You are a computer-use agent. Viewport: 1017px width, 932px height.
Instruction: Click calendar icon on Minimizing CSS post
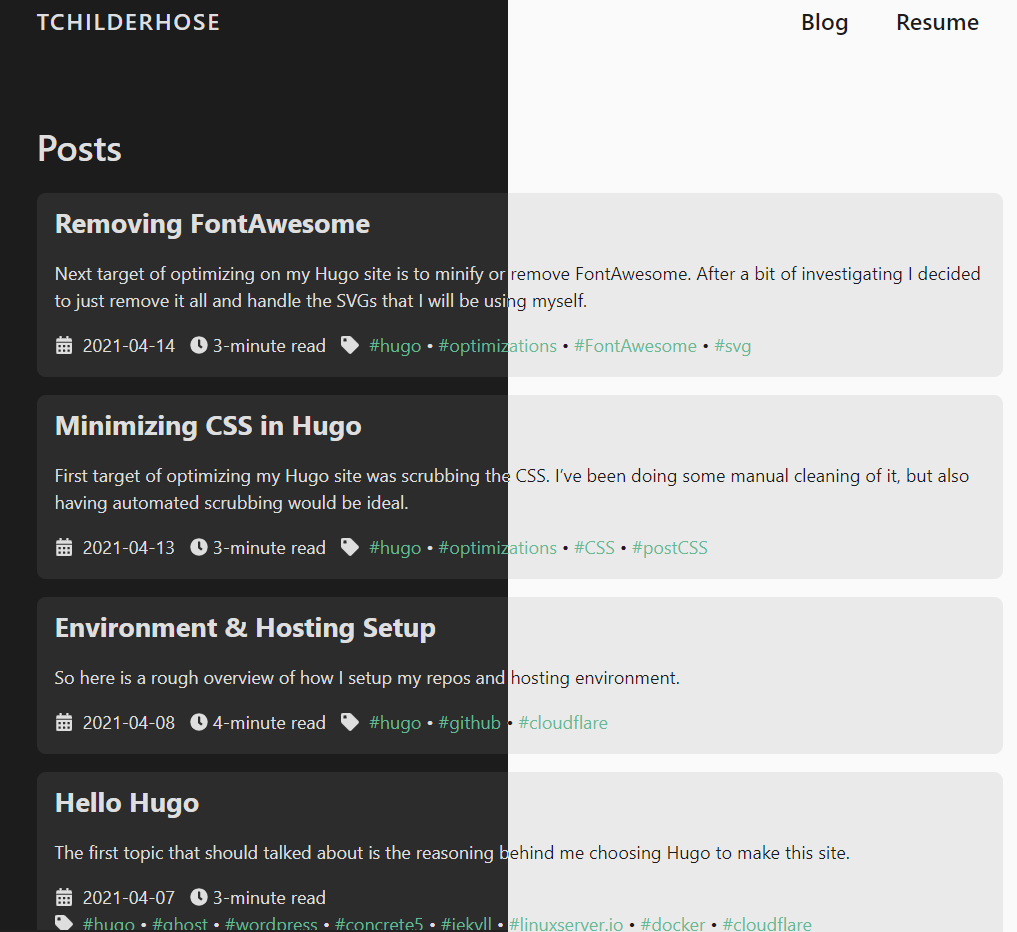pyautogui.click(x=64, y=548)
